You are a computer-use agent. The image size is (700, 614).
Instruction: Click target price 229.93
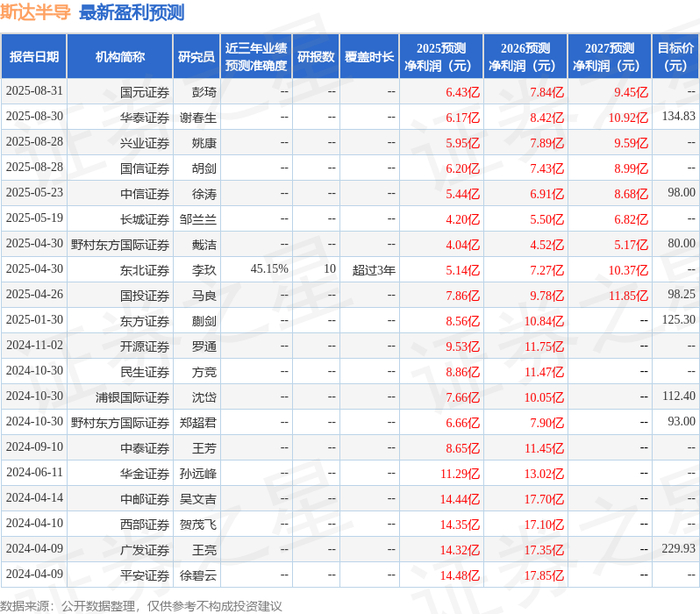coord(679,549)
